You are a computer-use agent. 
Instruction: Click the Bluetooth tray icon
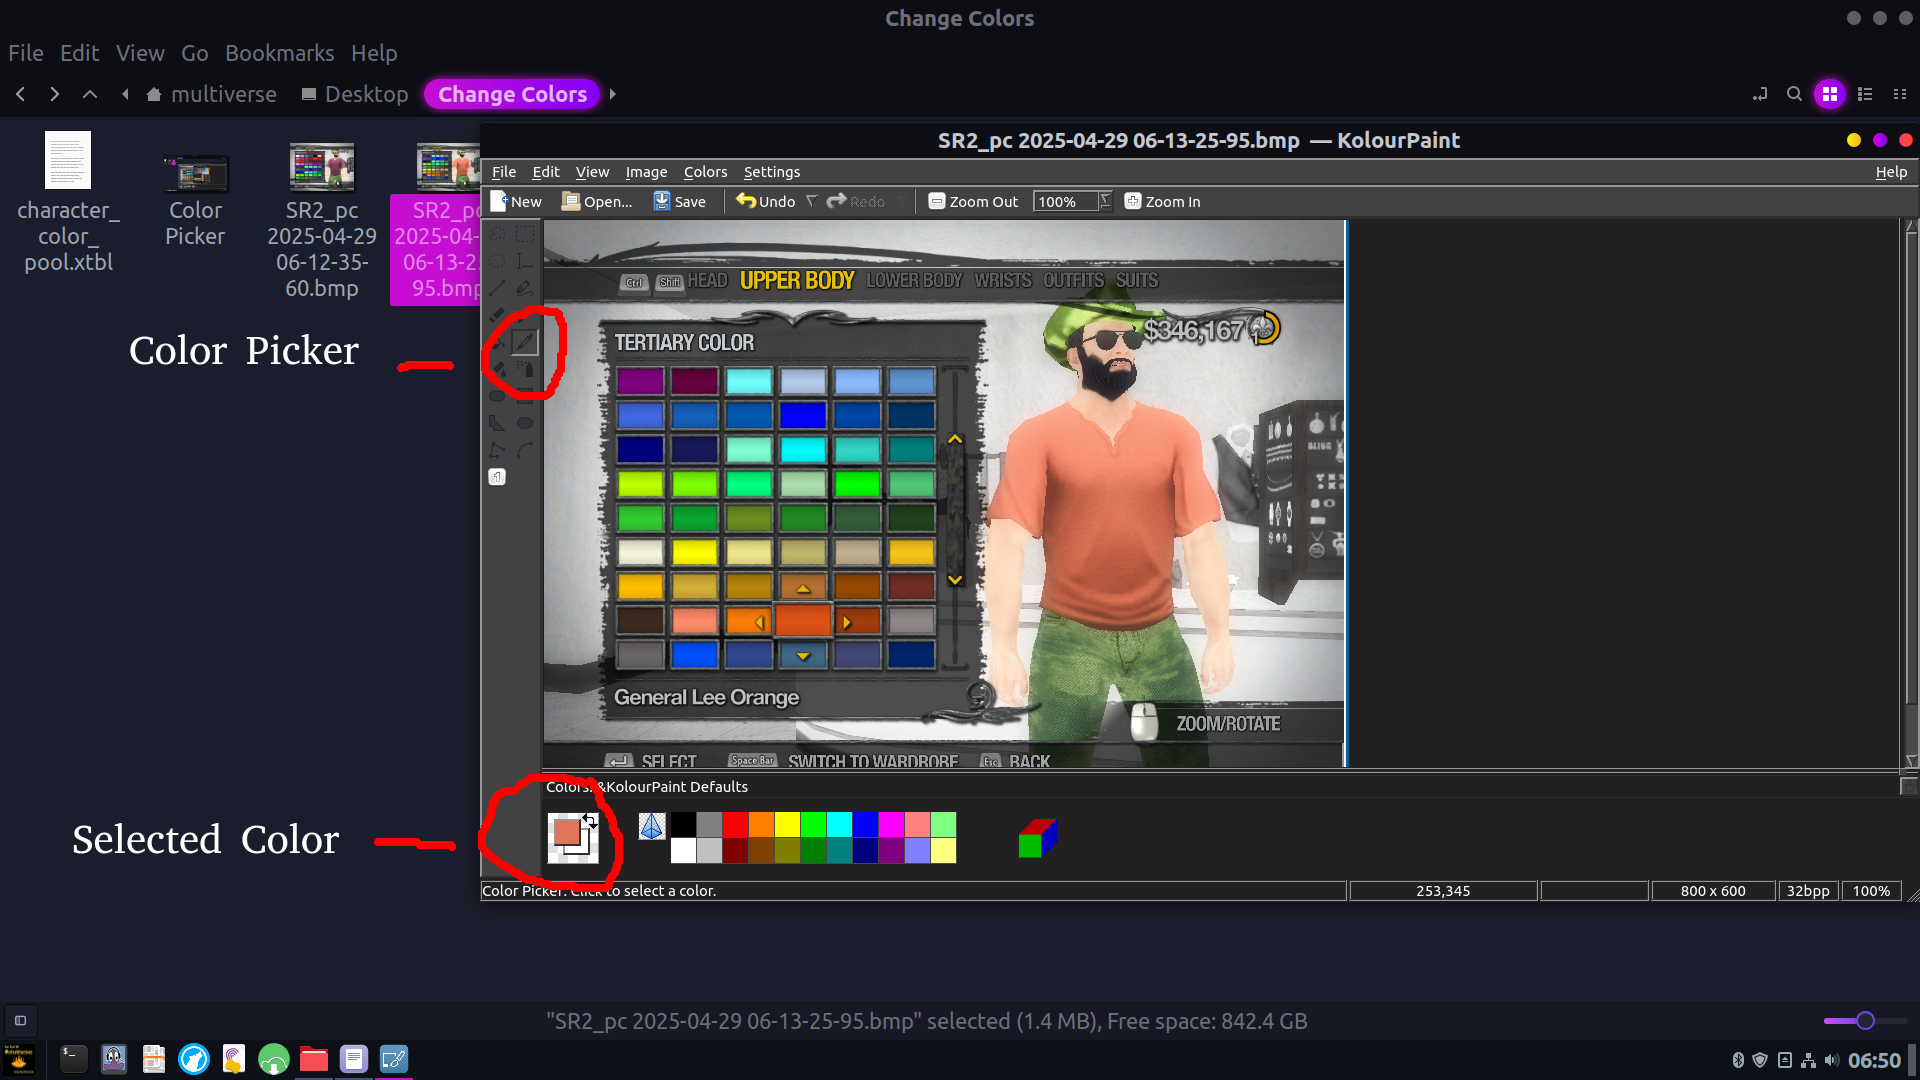pos(1738,1060)
